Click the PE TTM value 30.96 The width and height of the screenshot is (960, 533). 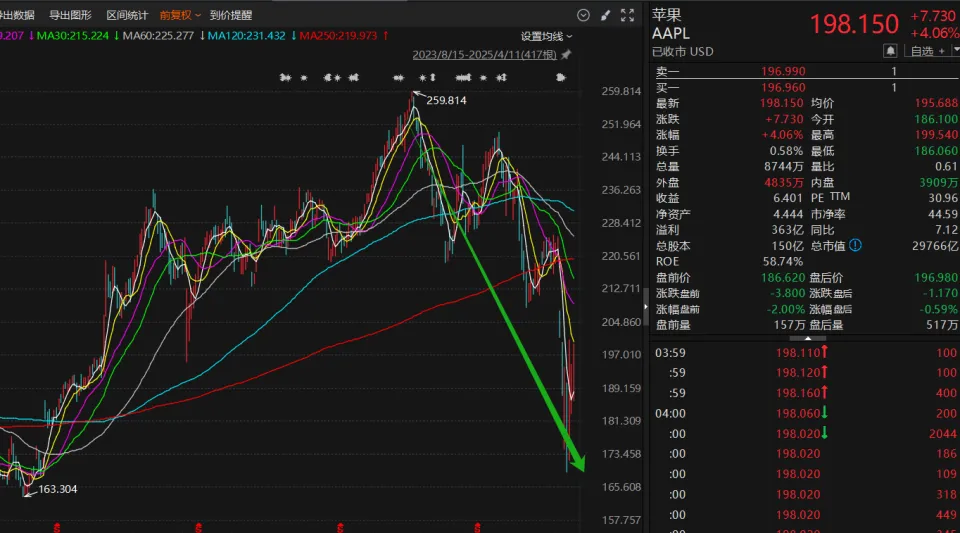(x=942, y=198)
